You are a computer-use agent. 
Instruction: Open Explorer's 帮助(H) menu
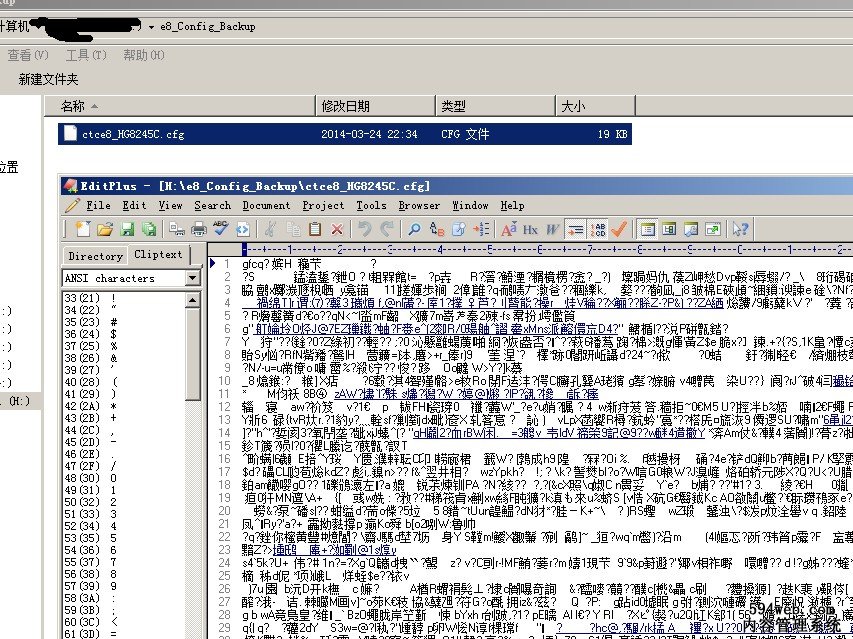144,55
